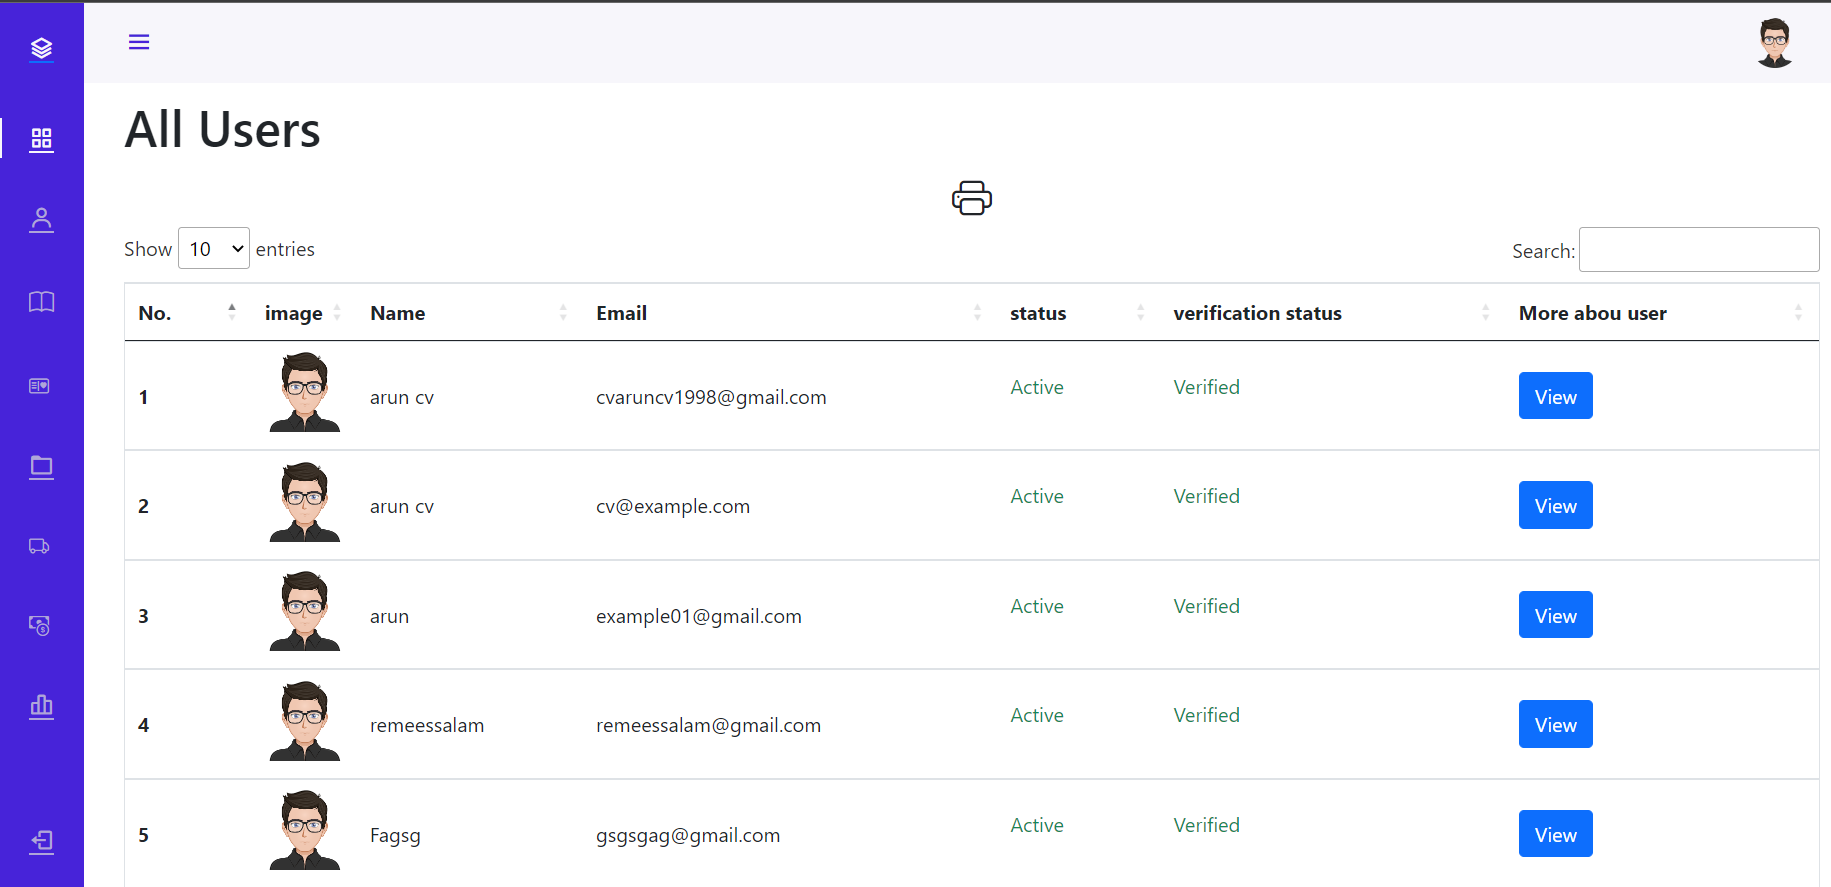Click the avatar image in row 1
This screenshot has height=887, width=1831.
coord(305,392)
